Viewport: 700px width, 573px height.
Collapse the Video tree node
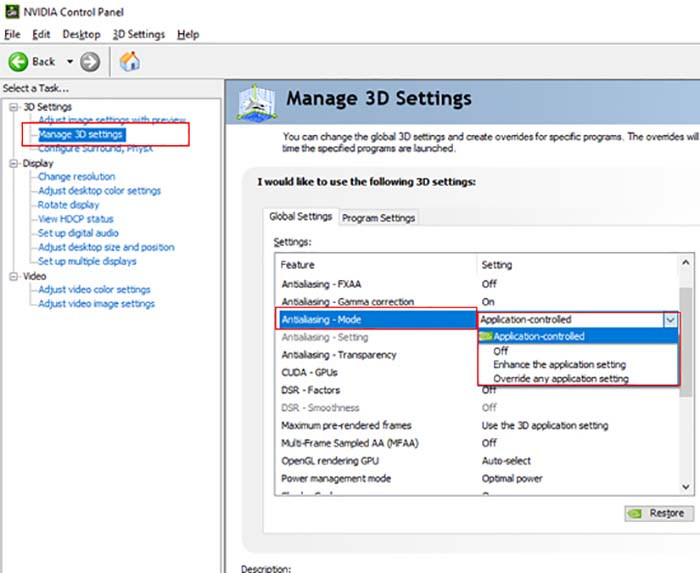tap(14, 277)
